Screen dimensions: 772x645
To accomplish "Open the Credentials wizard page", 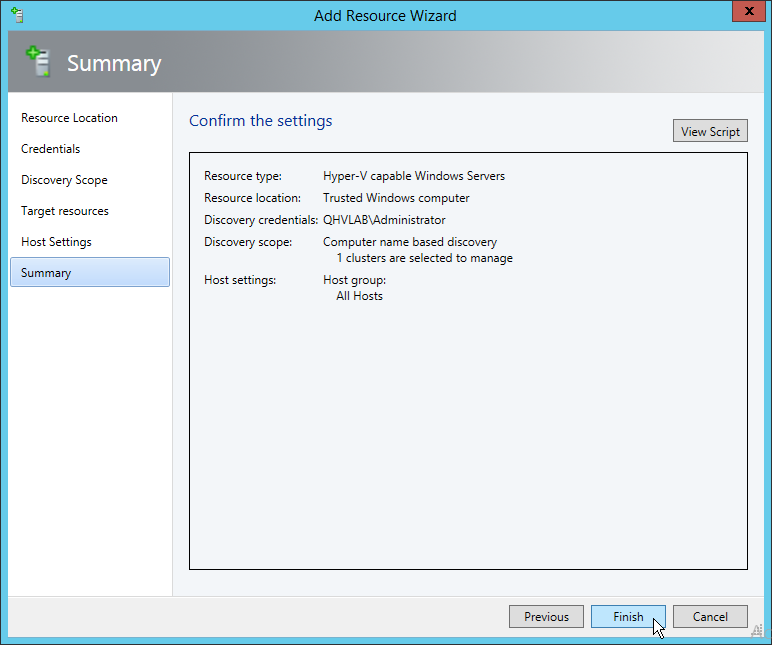I will pos(50,149).
